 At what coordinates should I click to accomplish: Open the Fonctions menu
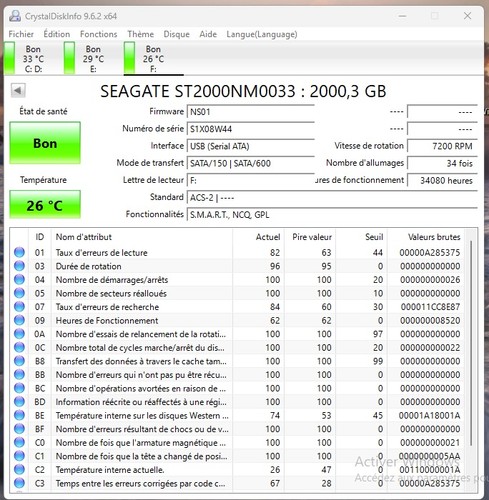pos(98,34)
